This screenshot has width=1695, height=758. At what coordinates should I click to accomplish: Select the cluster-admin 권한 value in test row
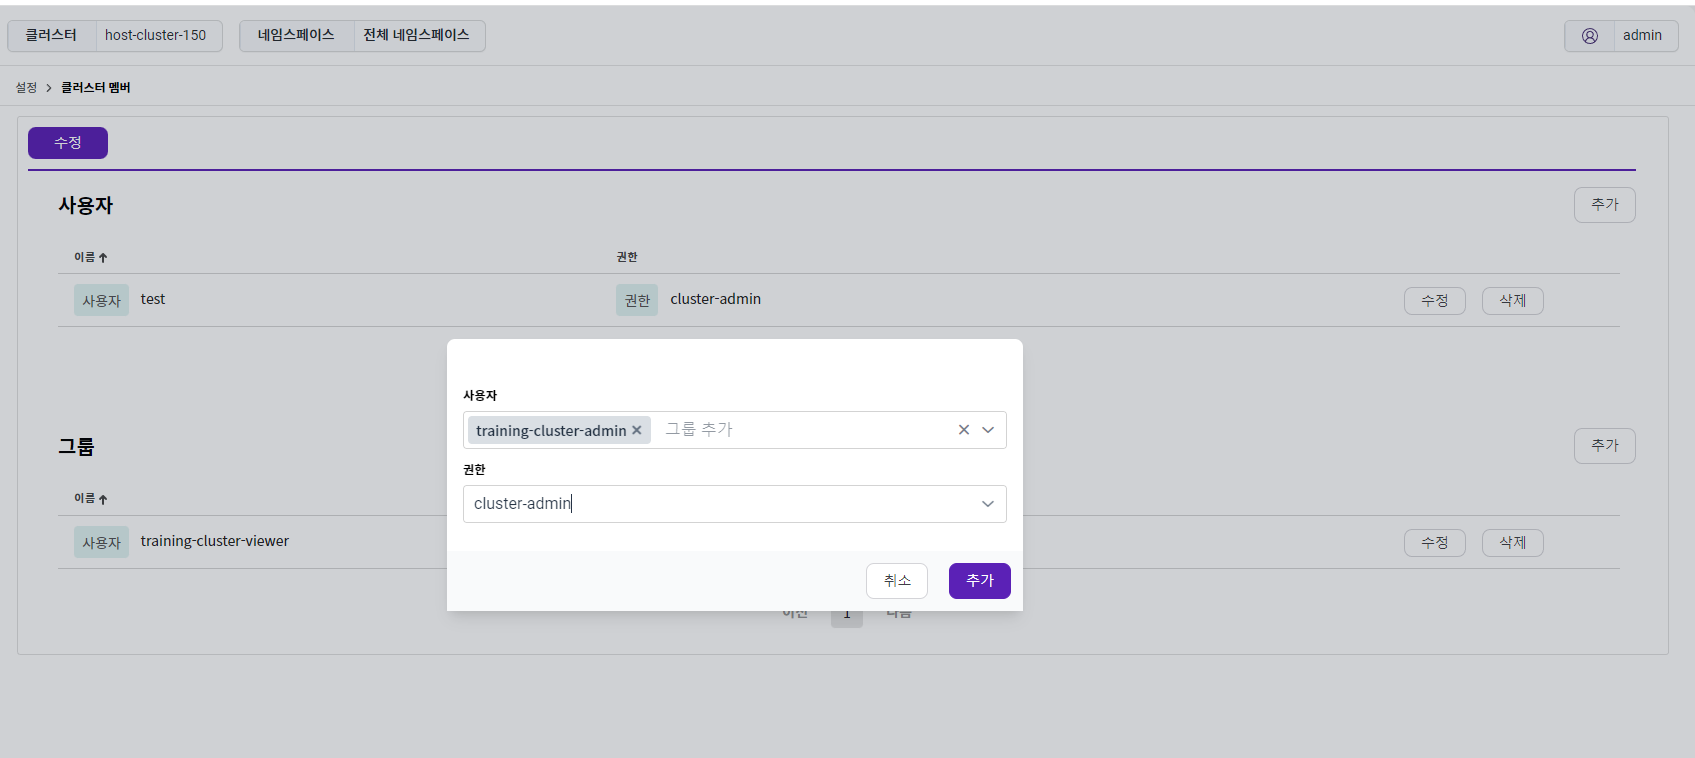[716, 300]
